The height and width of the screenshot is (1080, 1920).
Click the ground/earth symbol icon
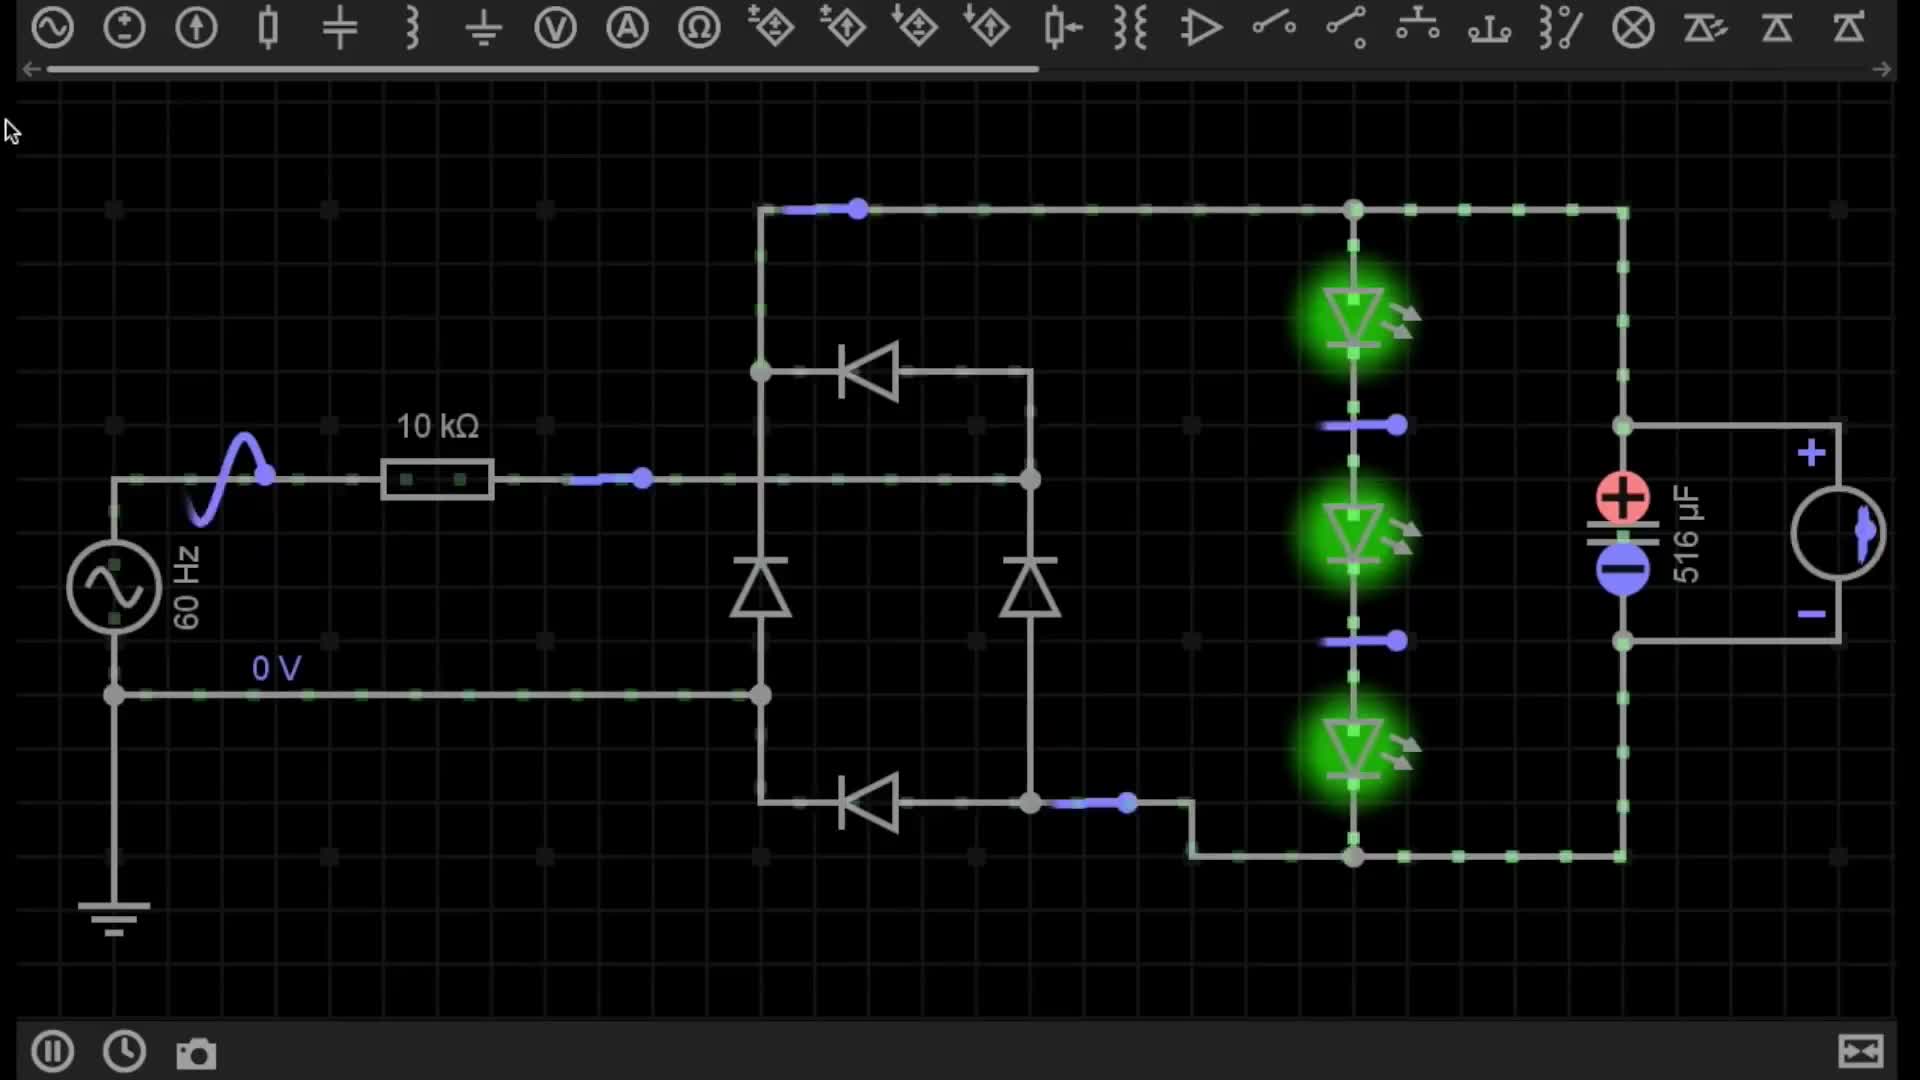pos(484,28)
